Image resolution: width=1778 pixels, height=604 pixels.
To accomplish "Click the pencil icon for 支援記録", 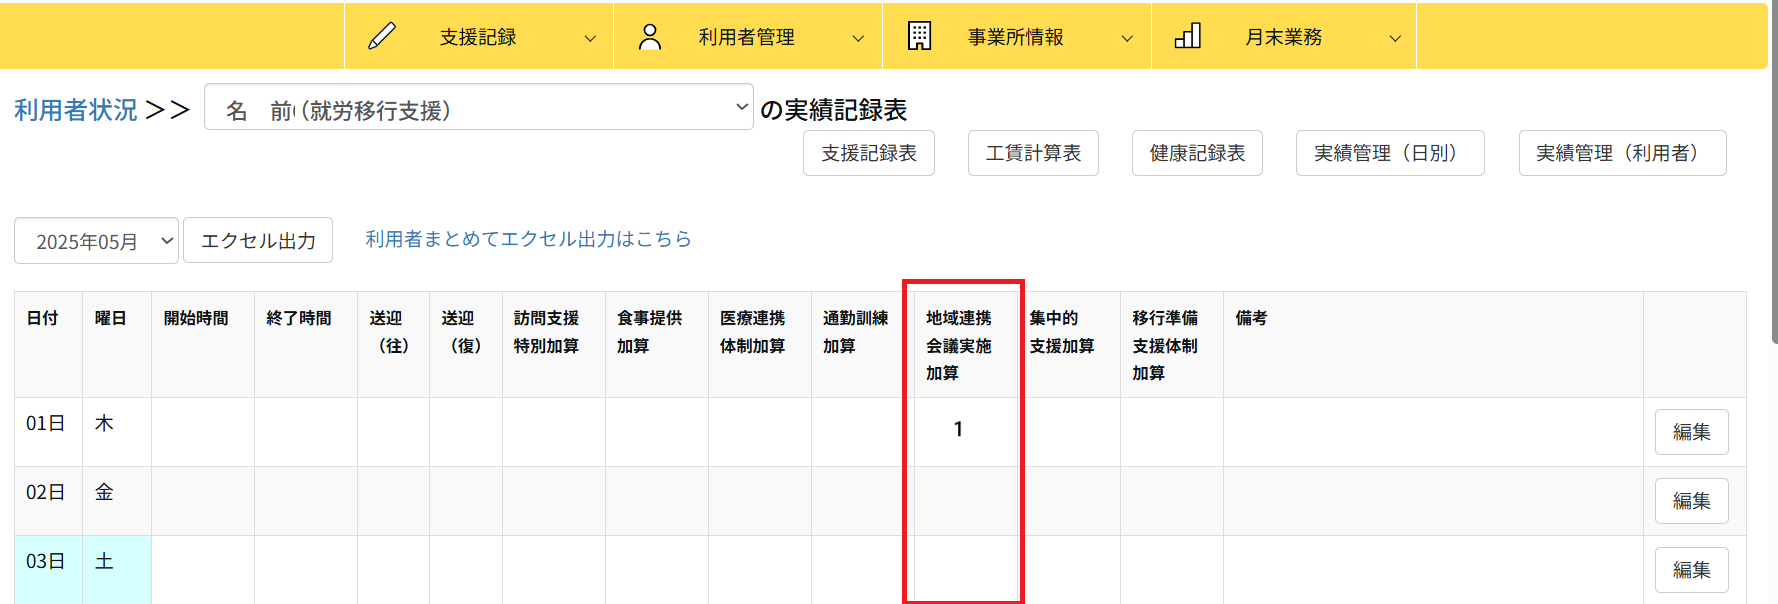I will point(382,37).
